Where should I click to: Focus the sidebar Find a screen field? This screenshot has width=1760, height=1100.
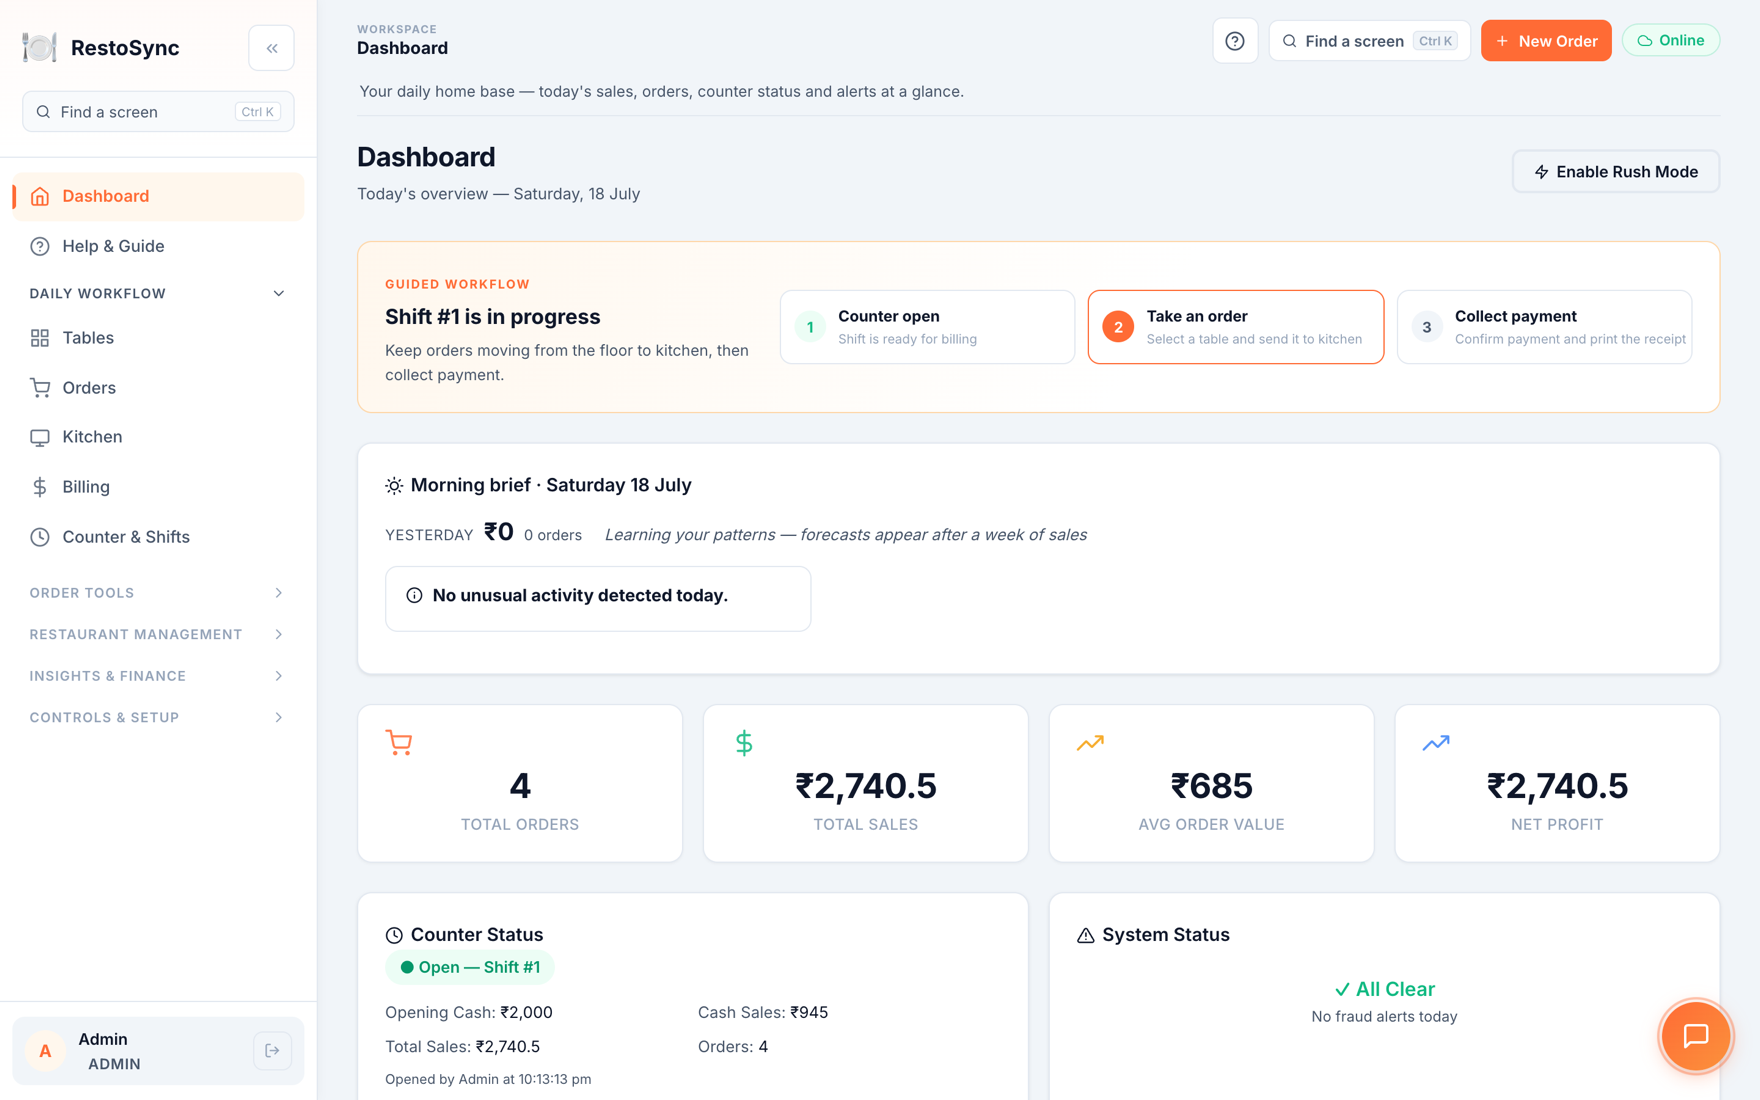[x=158, y=112]
